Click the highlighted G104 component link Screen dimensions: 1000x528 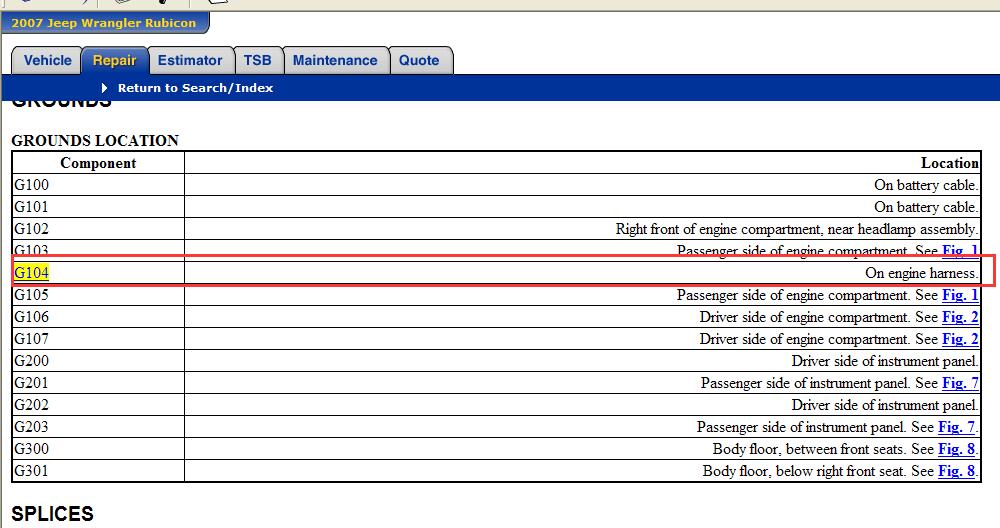pyautogui.click(x=31, y=273)
